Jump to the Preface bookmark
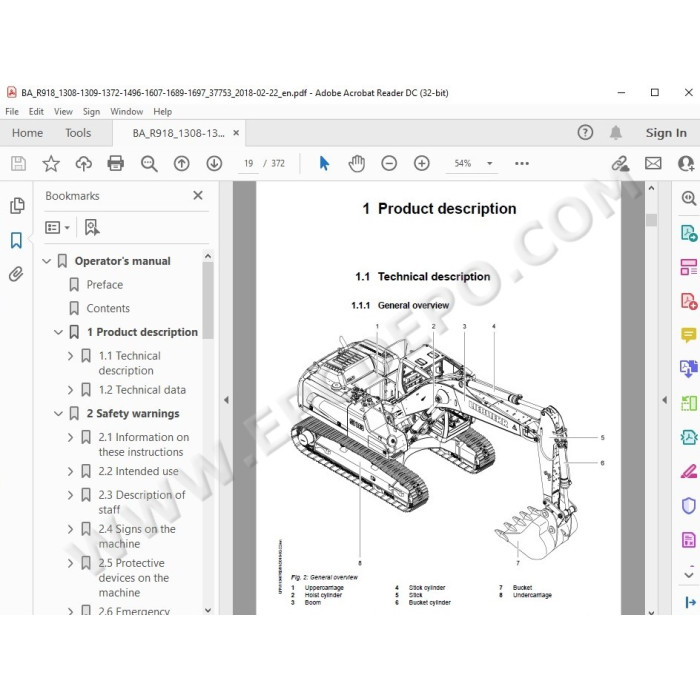Image resolution: width=700 pixels, height=700 pixels. 105,285
